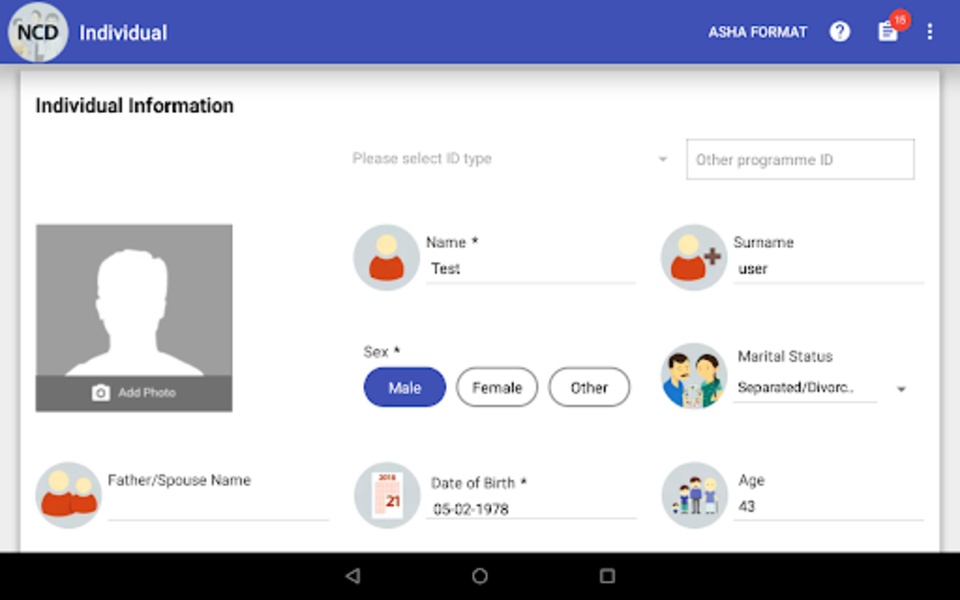The height and width of the screenshot is (600, 960).
Task: Select Male sex option
Action: click(405, 387)
